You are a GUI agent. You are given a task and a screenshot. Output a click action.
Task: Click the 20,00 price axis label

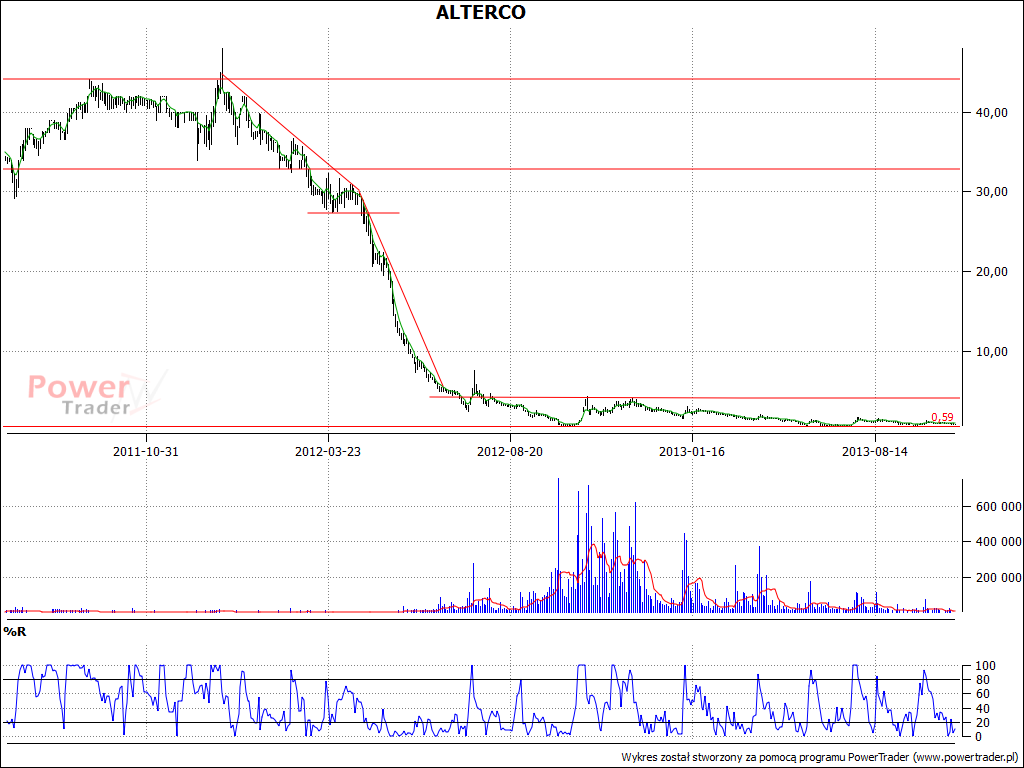click(992, 272)
